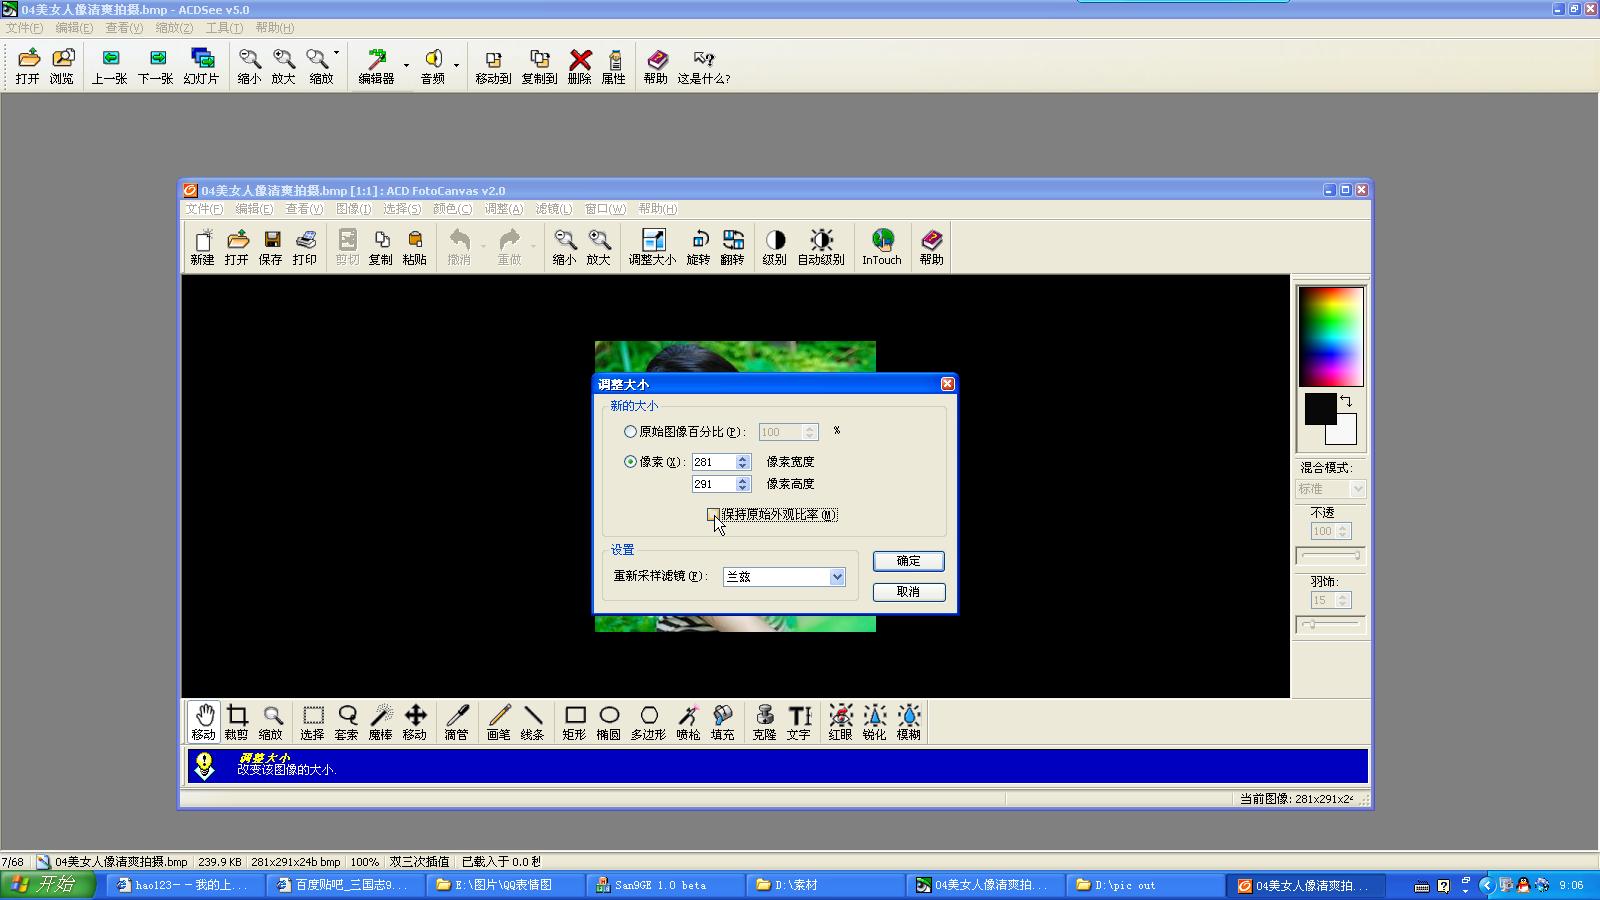Click the Cancel (取消) button
This screenshot has width=1600, height=900.
click(x=908, y=592)
